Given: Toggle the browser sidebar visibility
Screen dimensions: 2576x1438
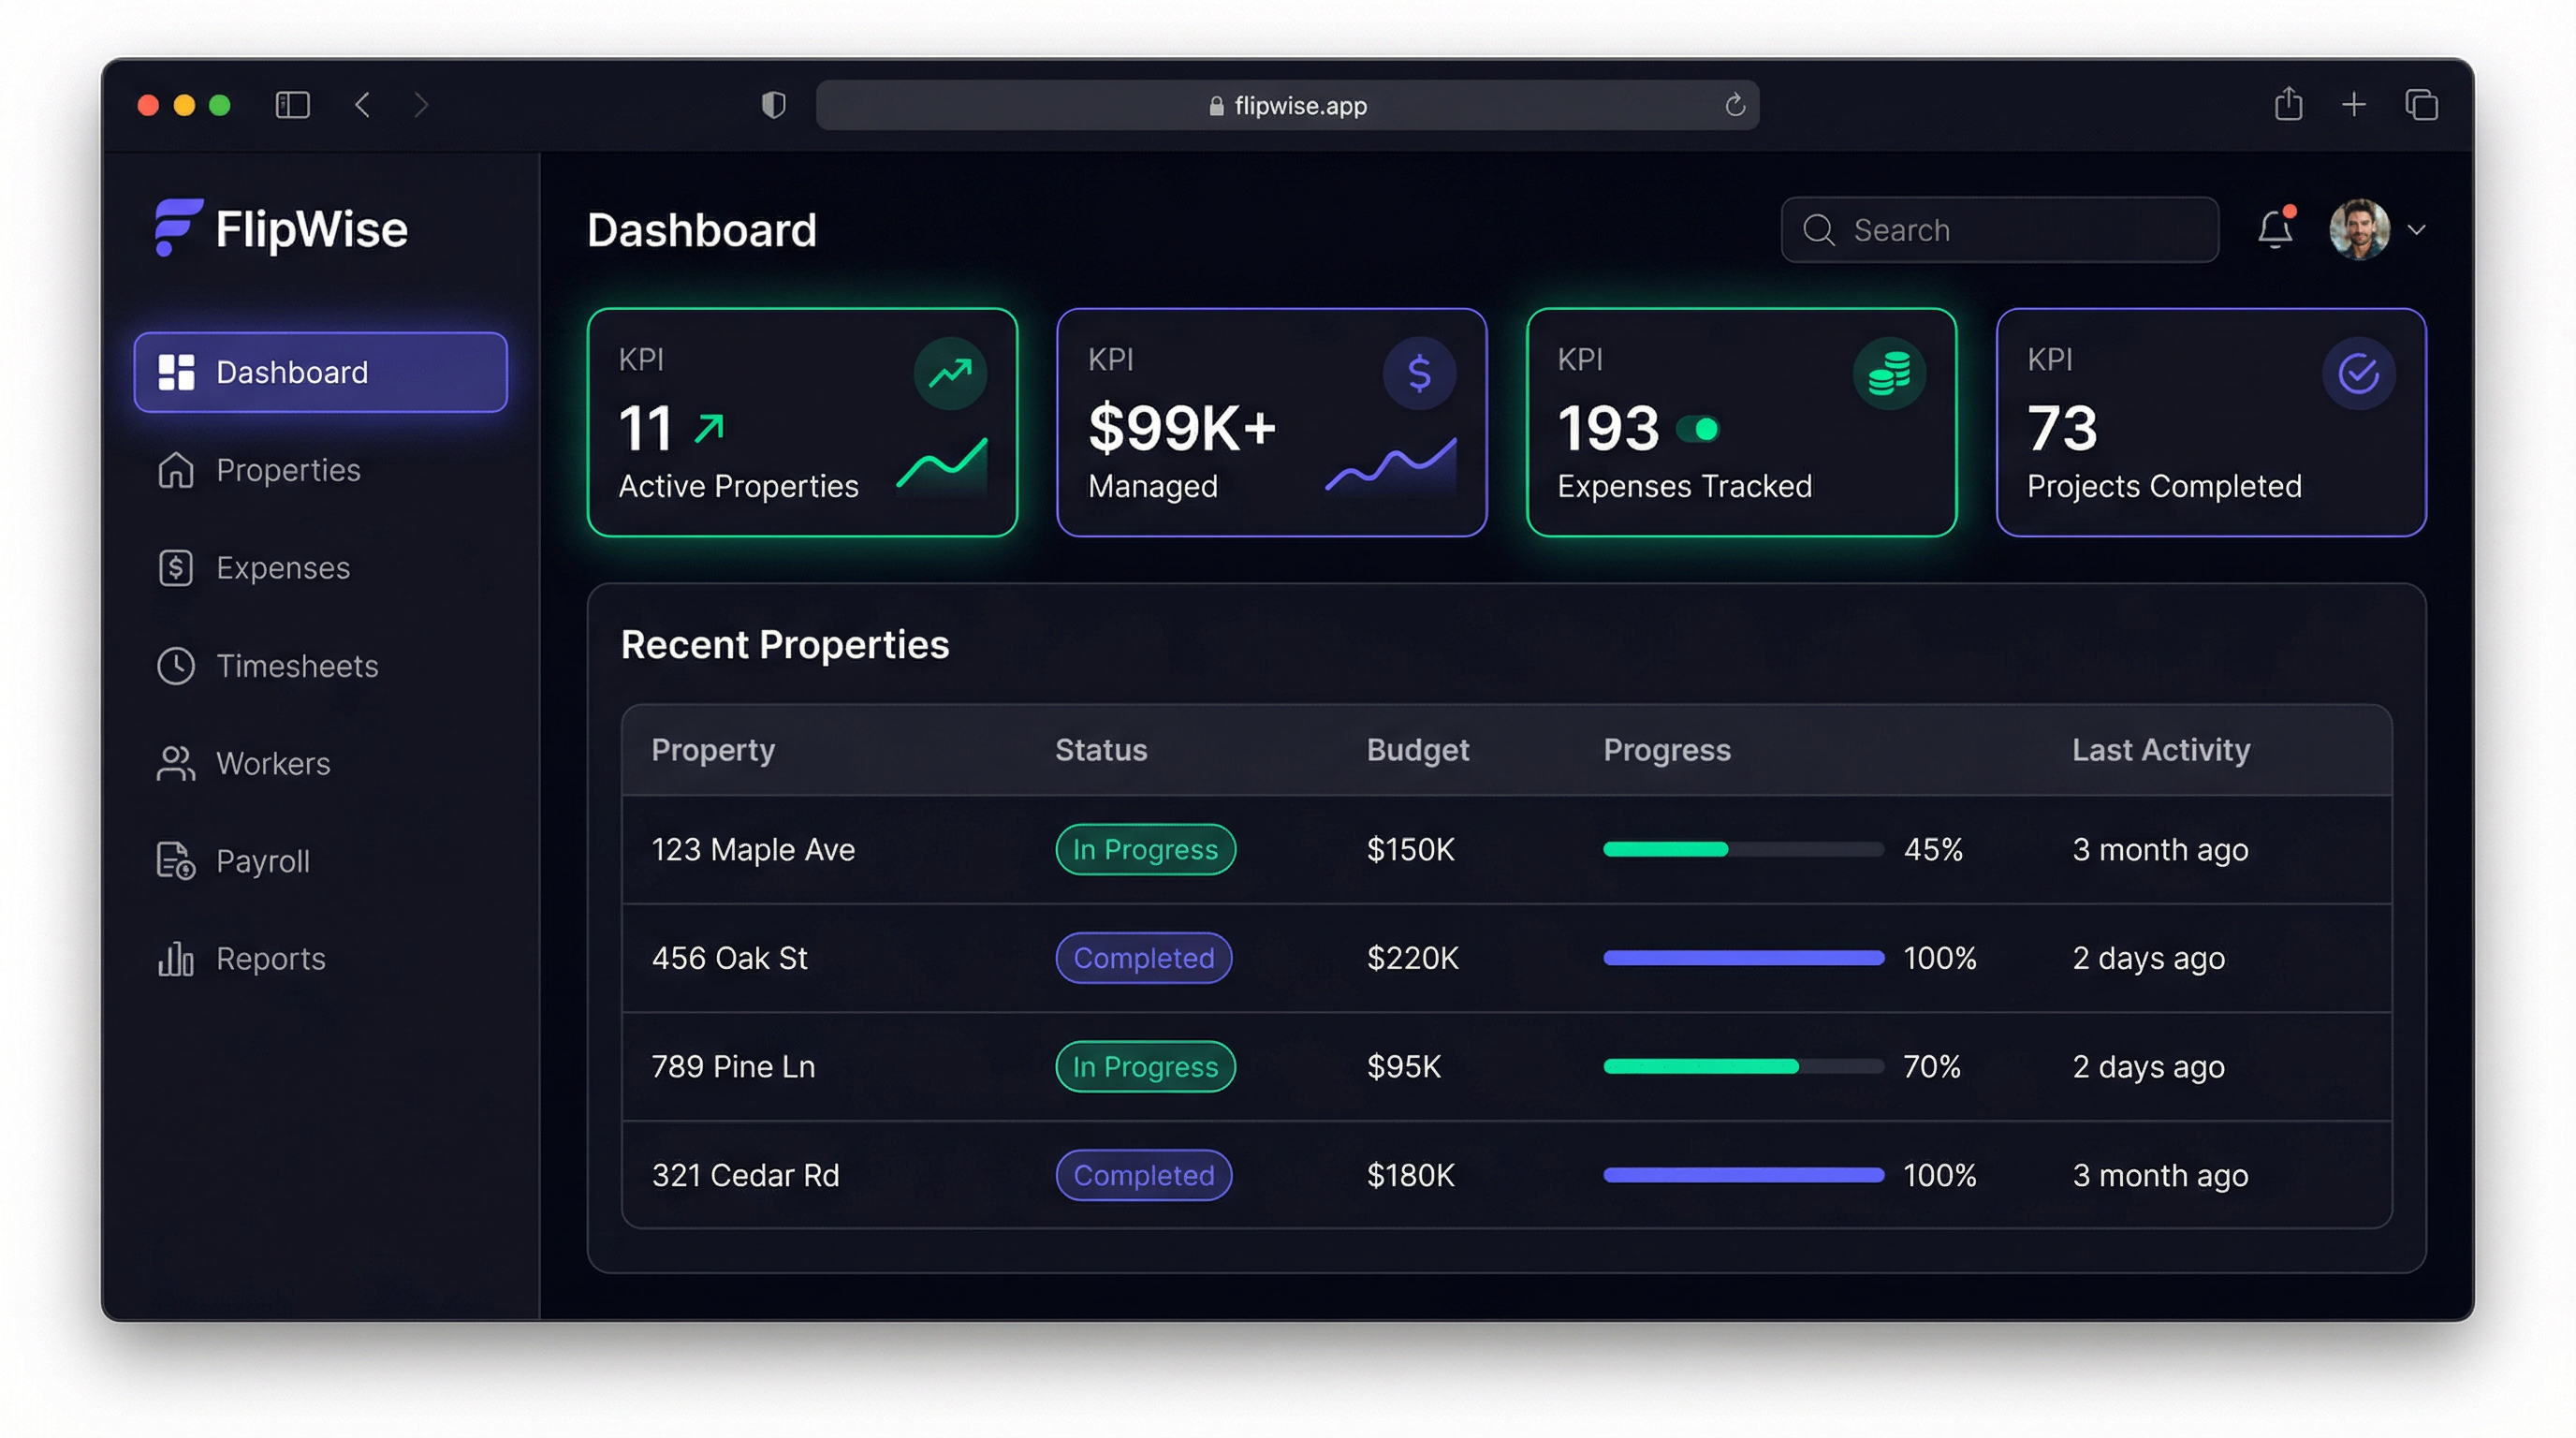Looking at the screenshot, I should (x=291, y=105).
